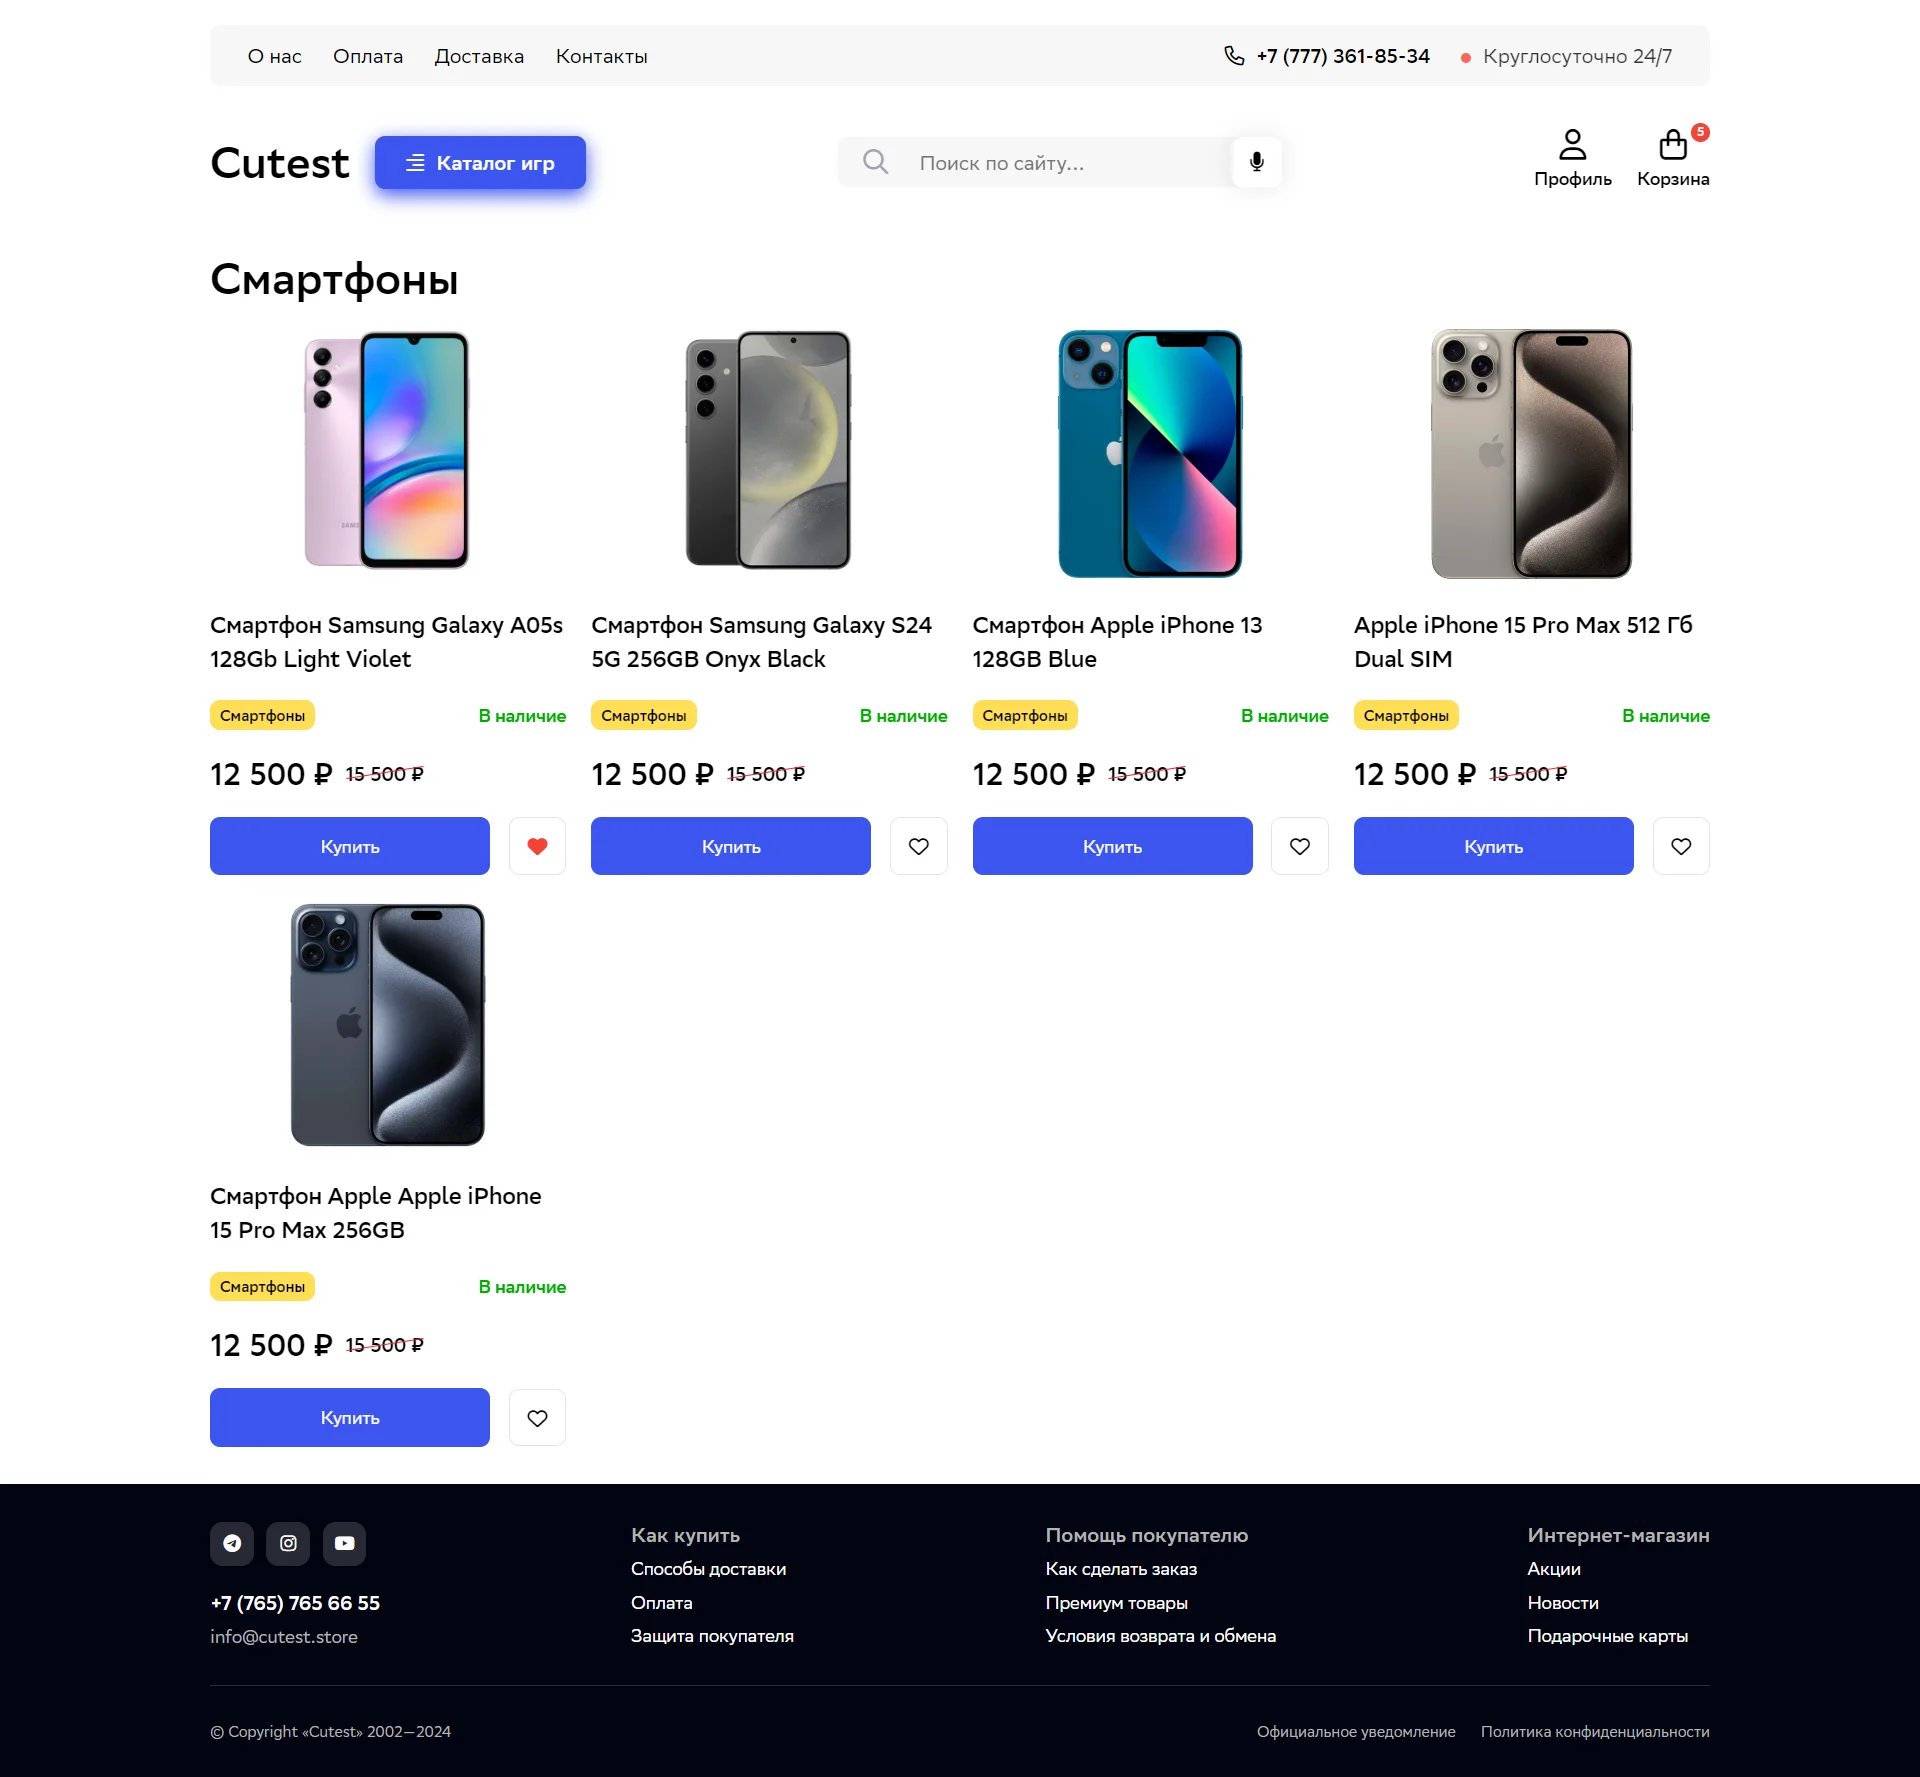Open the Профиль user icon
The height and width of the screenshot is (1777, 1920).
(x=1572, y=146)
